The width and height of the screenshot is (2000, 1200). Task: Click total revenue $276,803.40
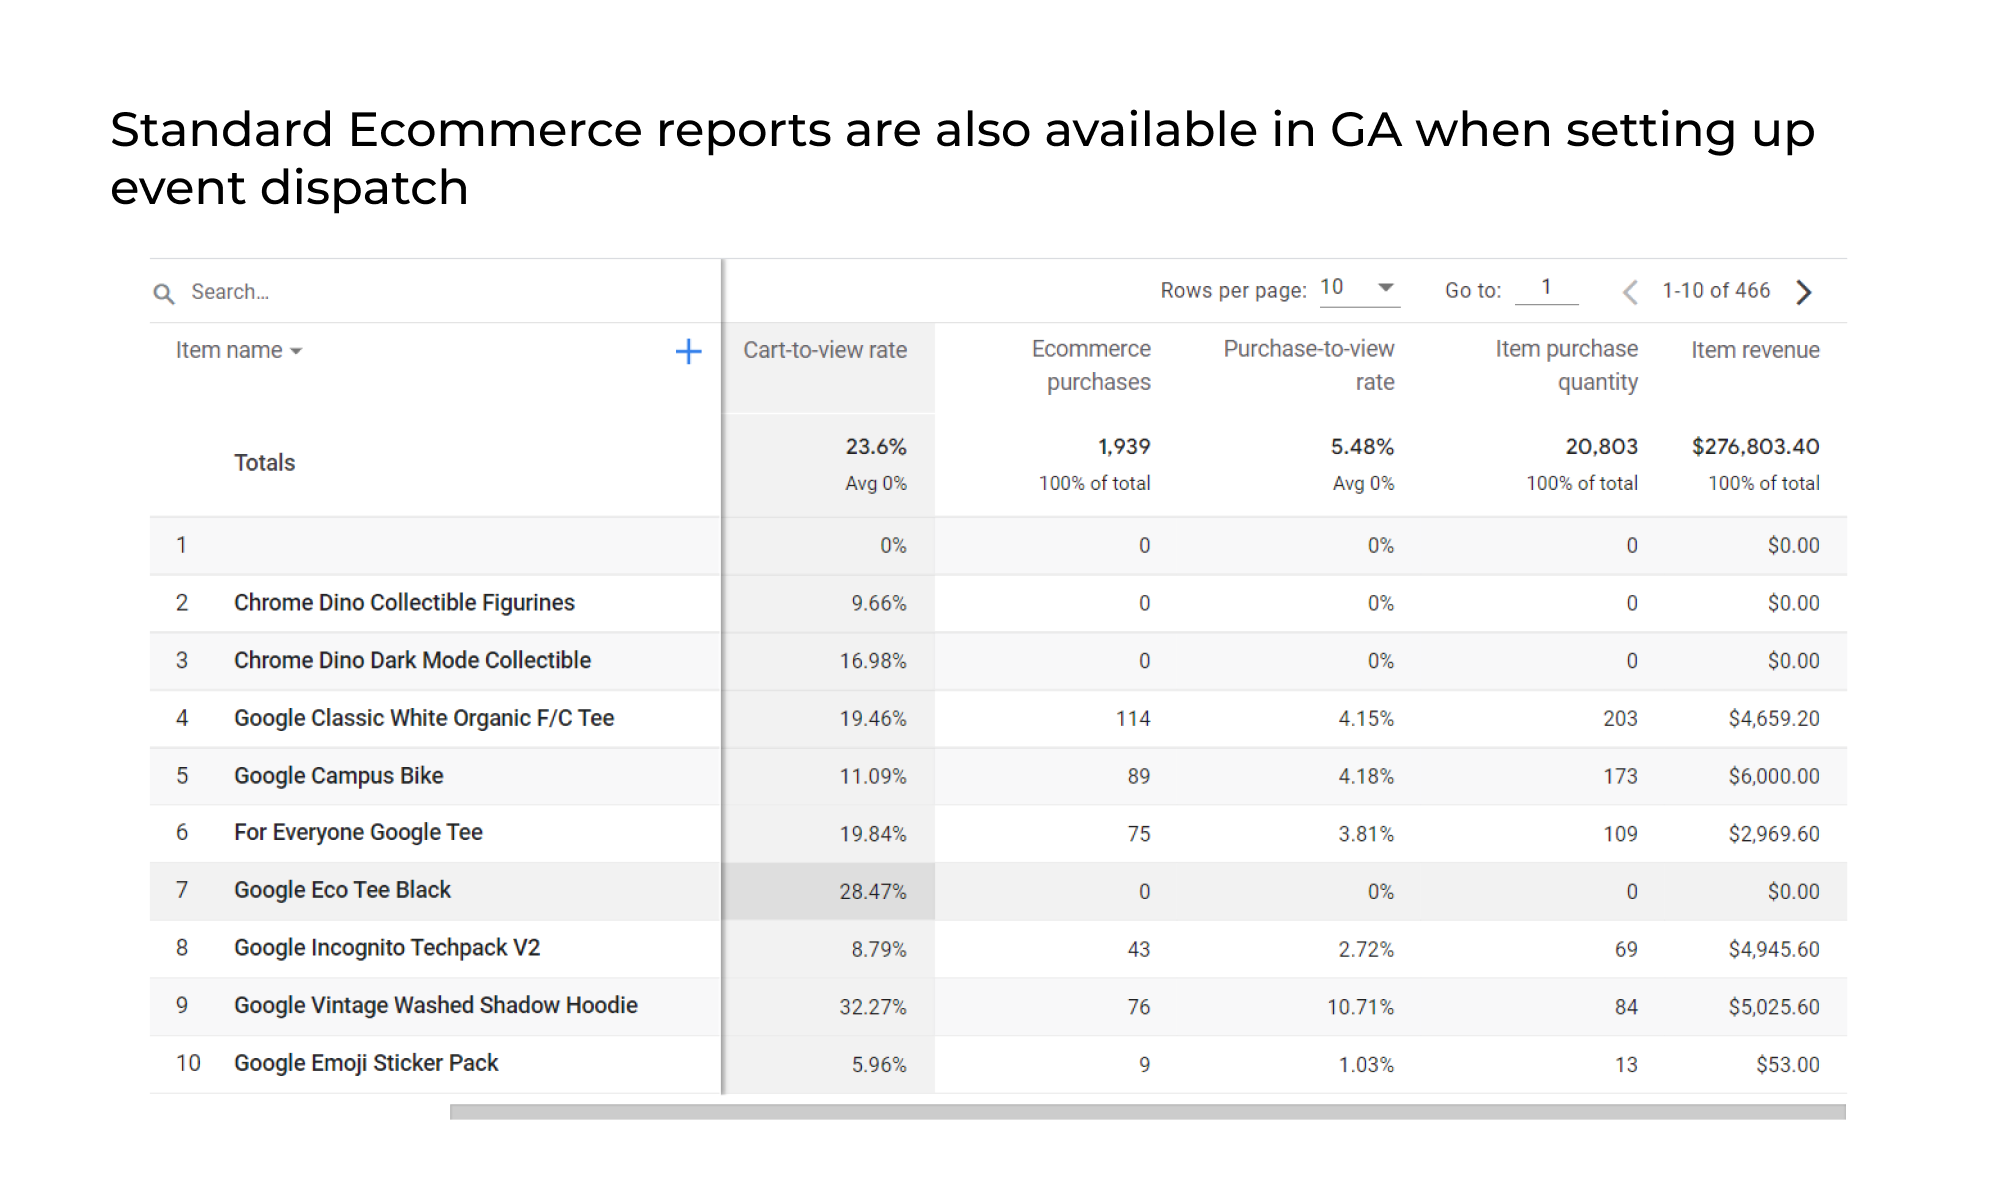click(x=1755, y=446)
